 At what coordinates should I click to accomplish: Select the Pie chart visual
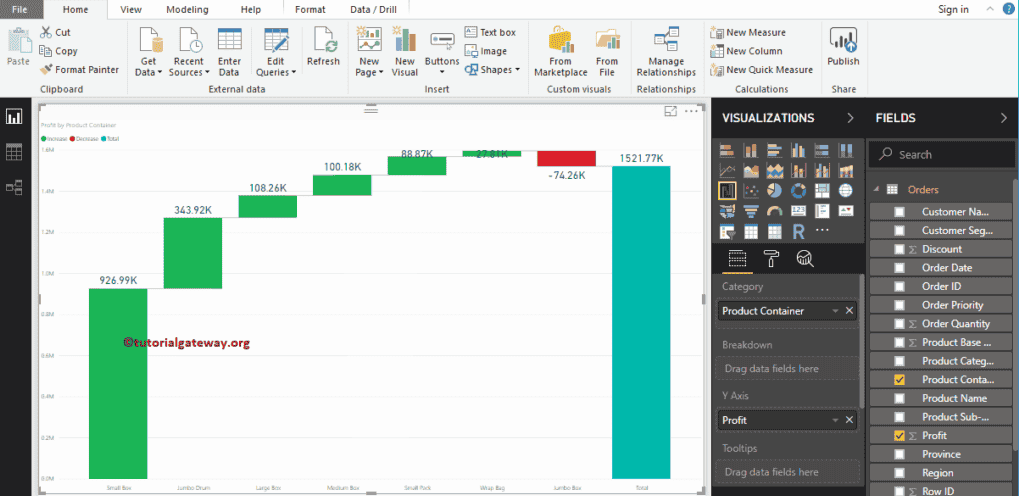coord(775,190)
